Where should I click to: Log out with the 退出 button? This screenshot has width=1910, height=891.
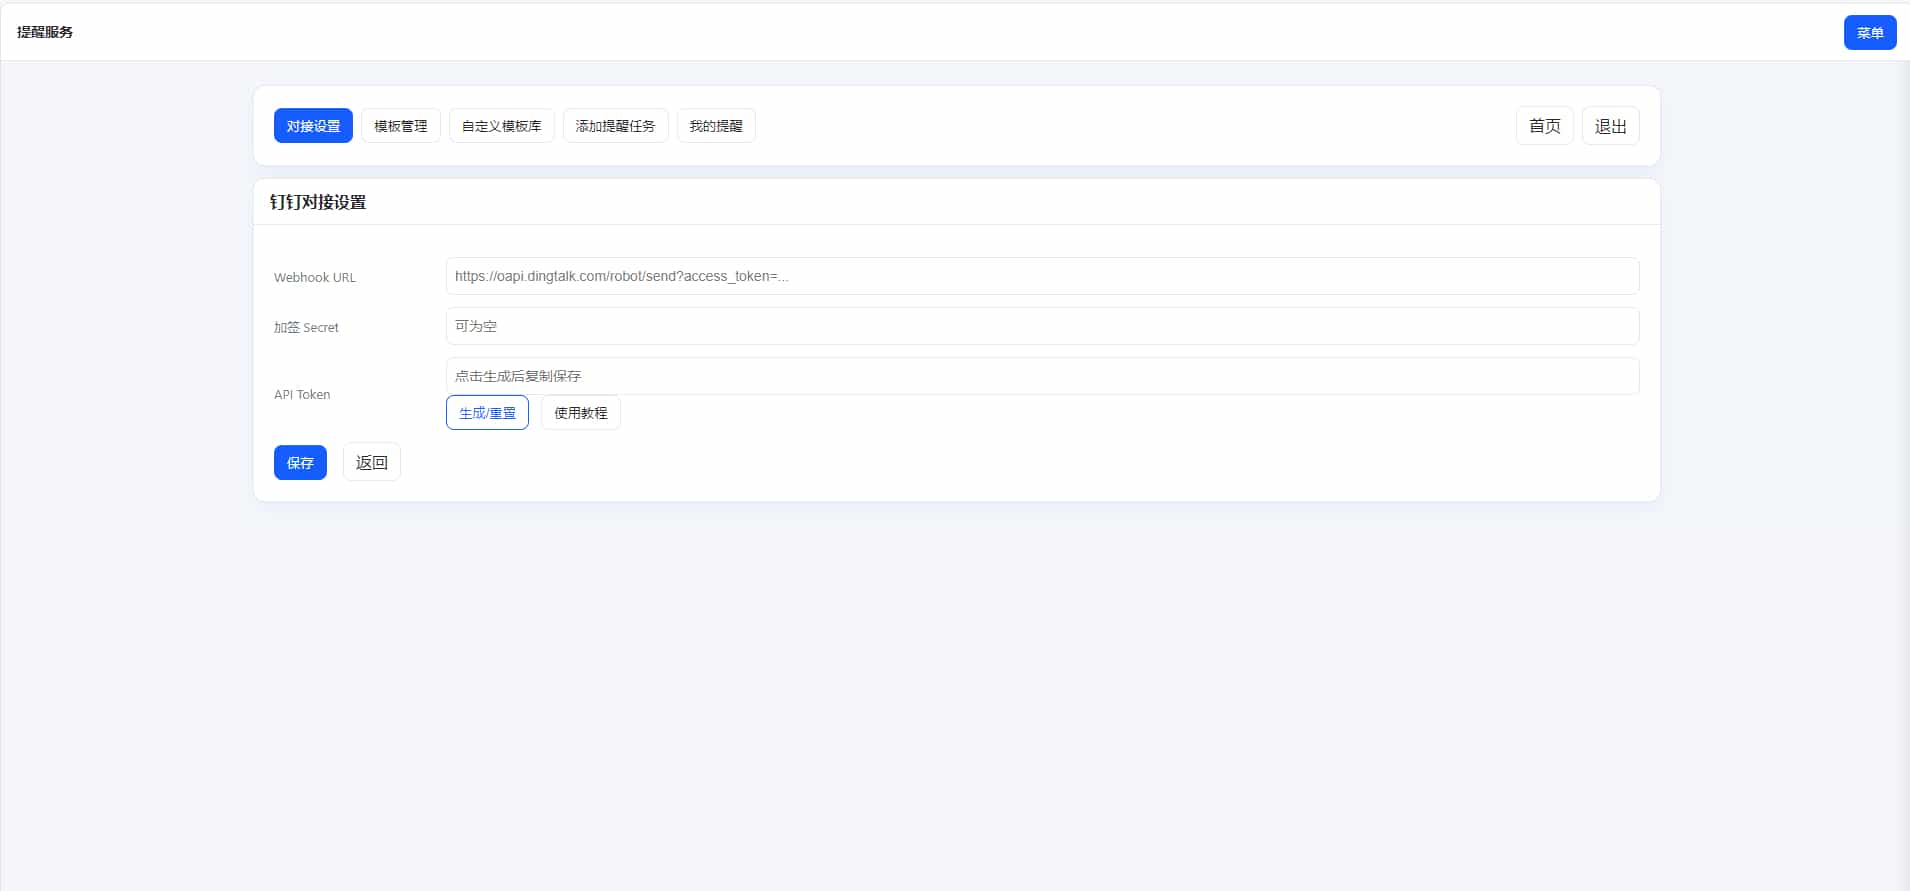click(1610, 126)
